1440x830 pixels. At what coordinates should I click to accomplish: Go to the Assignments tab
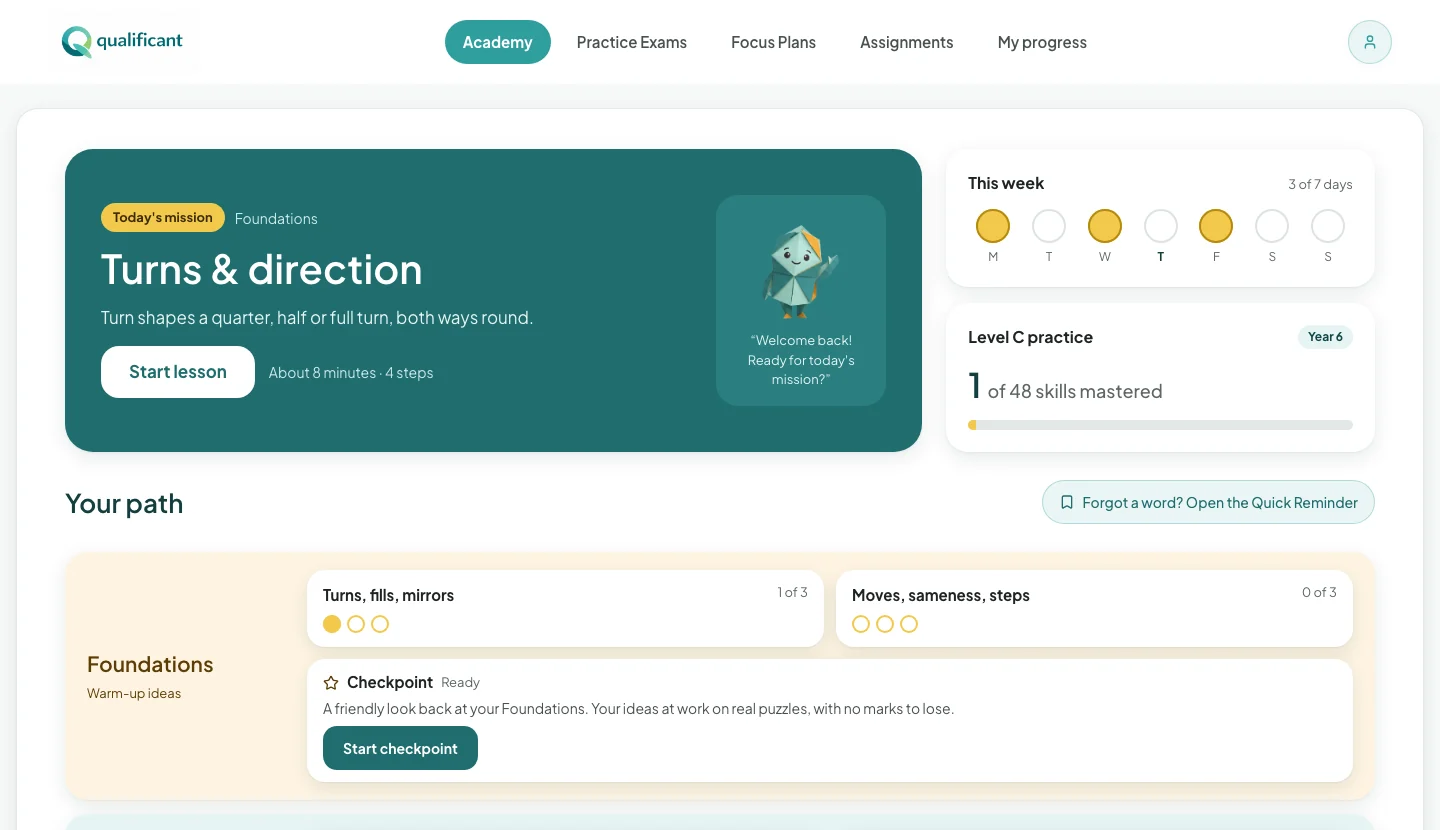[x=907, y=42]
